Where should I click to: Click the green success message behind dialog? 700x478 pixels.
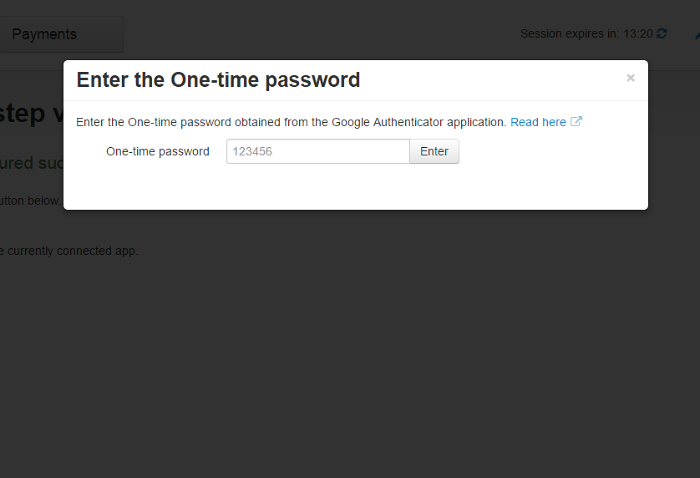click(31, 163)
